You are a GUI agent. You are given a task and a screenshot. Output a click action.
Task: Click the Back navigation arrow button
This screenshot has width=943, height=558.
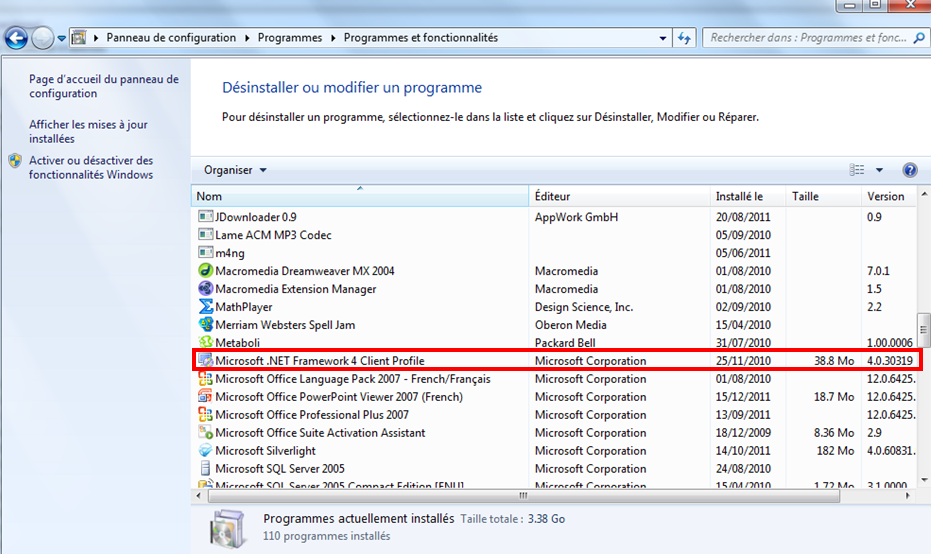pos(16,38)
